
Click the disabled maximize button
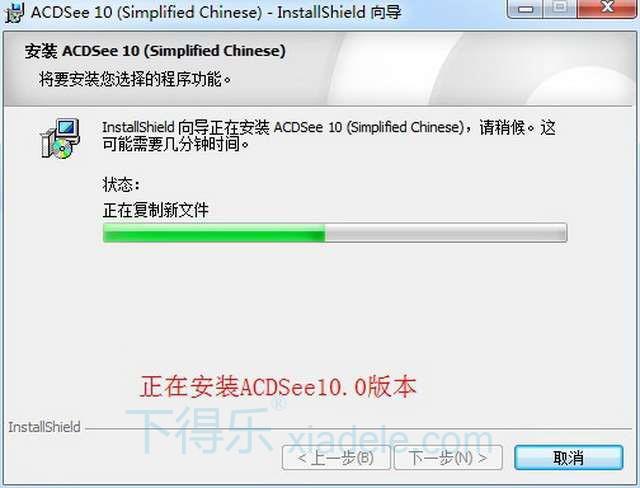coord(561,8)
